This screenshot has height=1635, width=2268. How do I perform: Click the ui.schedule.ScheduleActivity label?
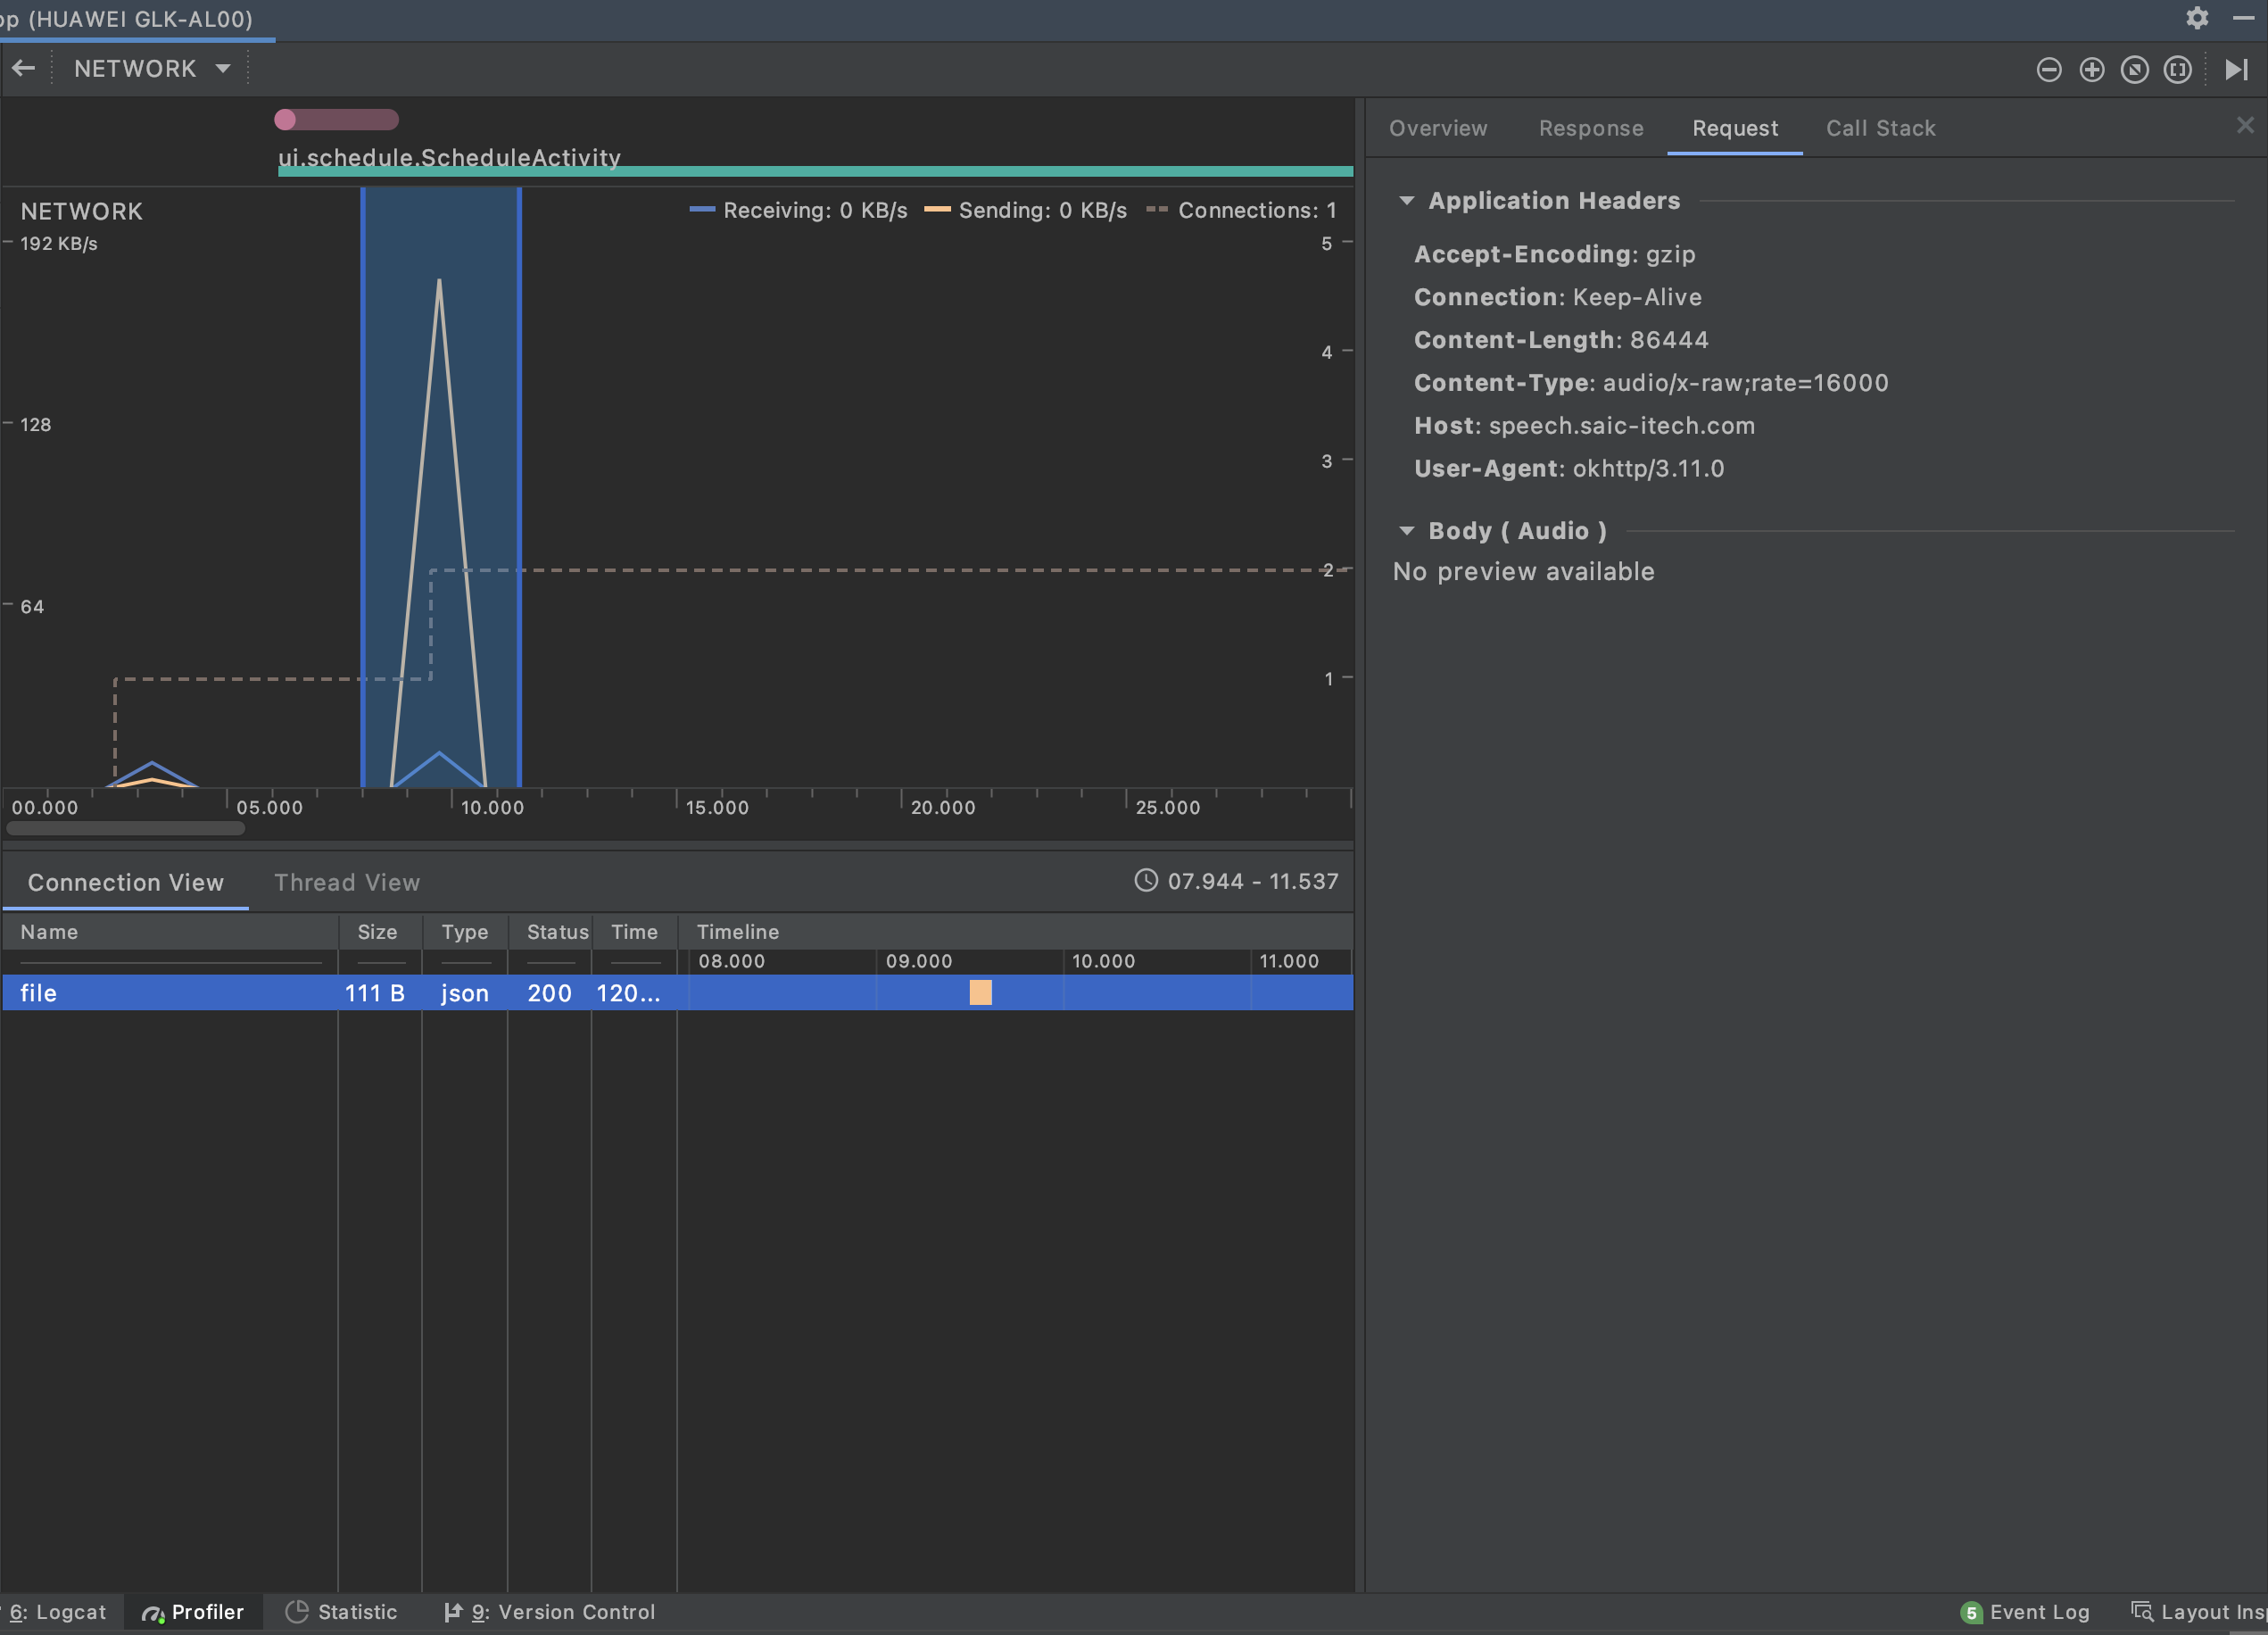(449, 157)
